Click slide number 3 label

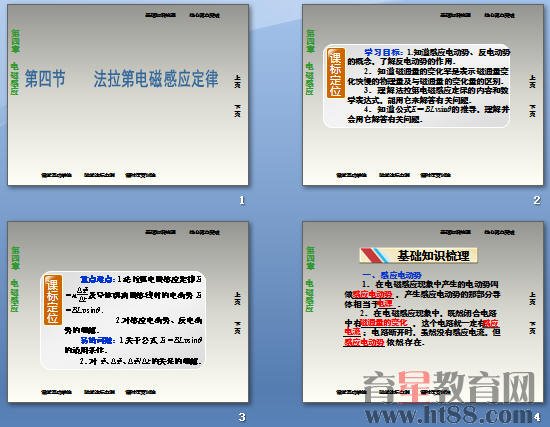click(x=242, y=417)
